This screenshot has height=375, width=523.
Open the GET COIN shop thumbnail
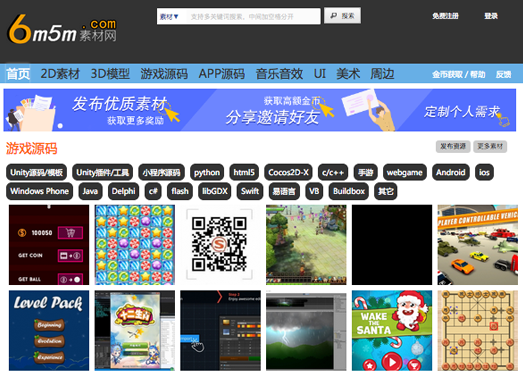click(x=49, y=245)
